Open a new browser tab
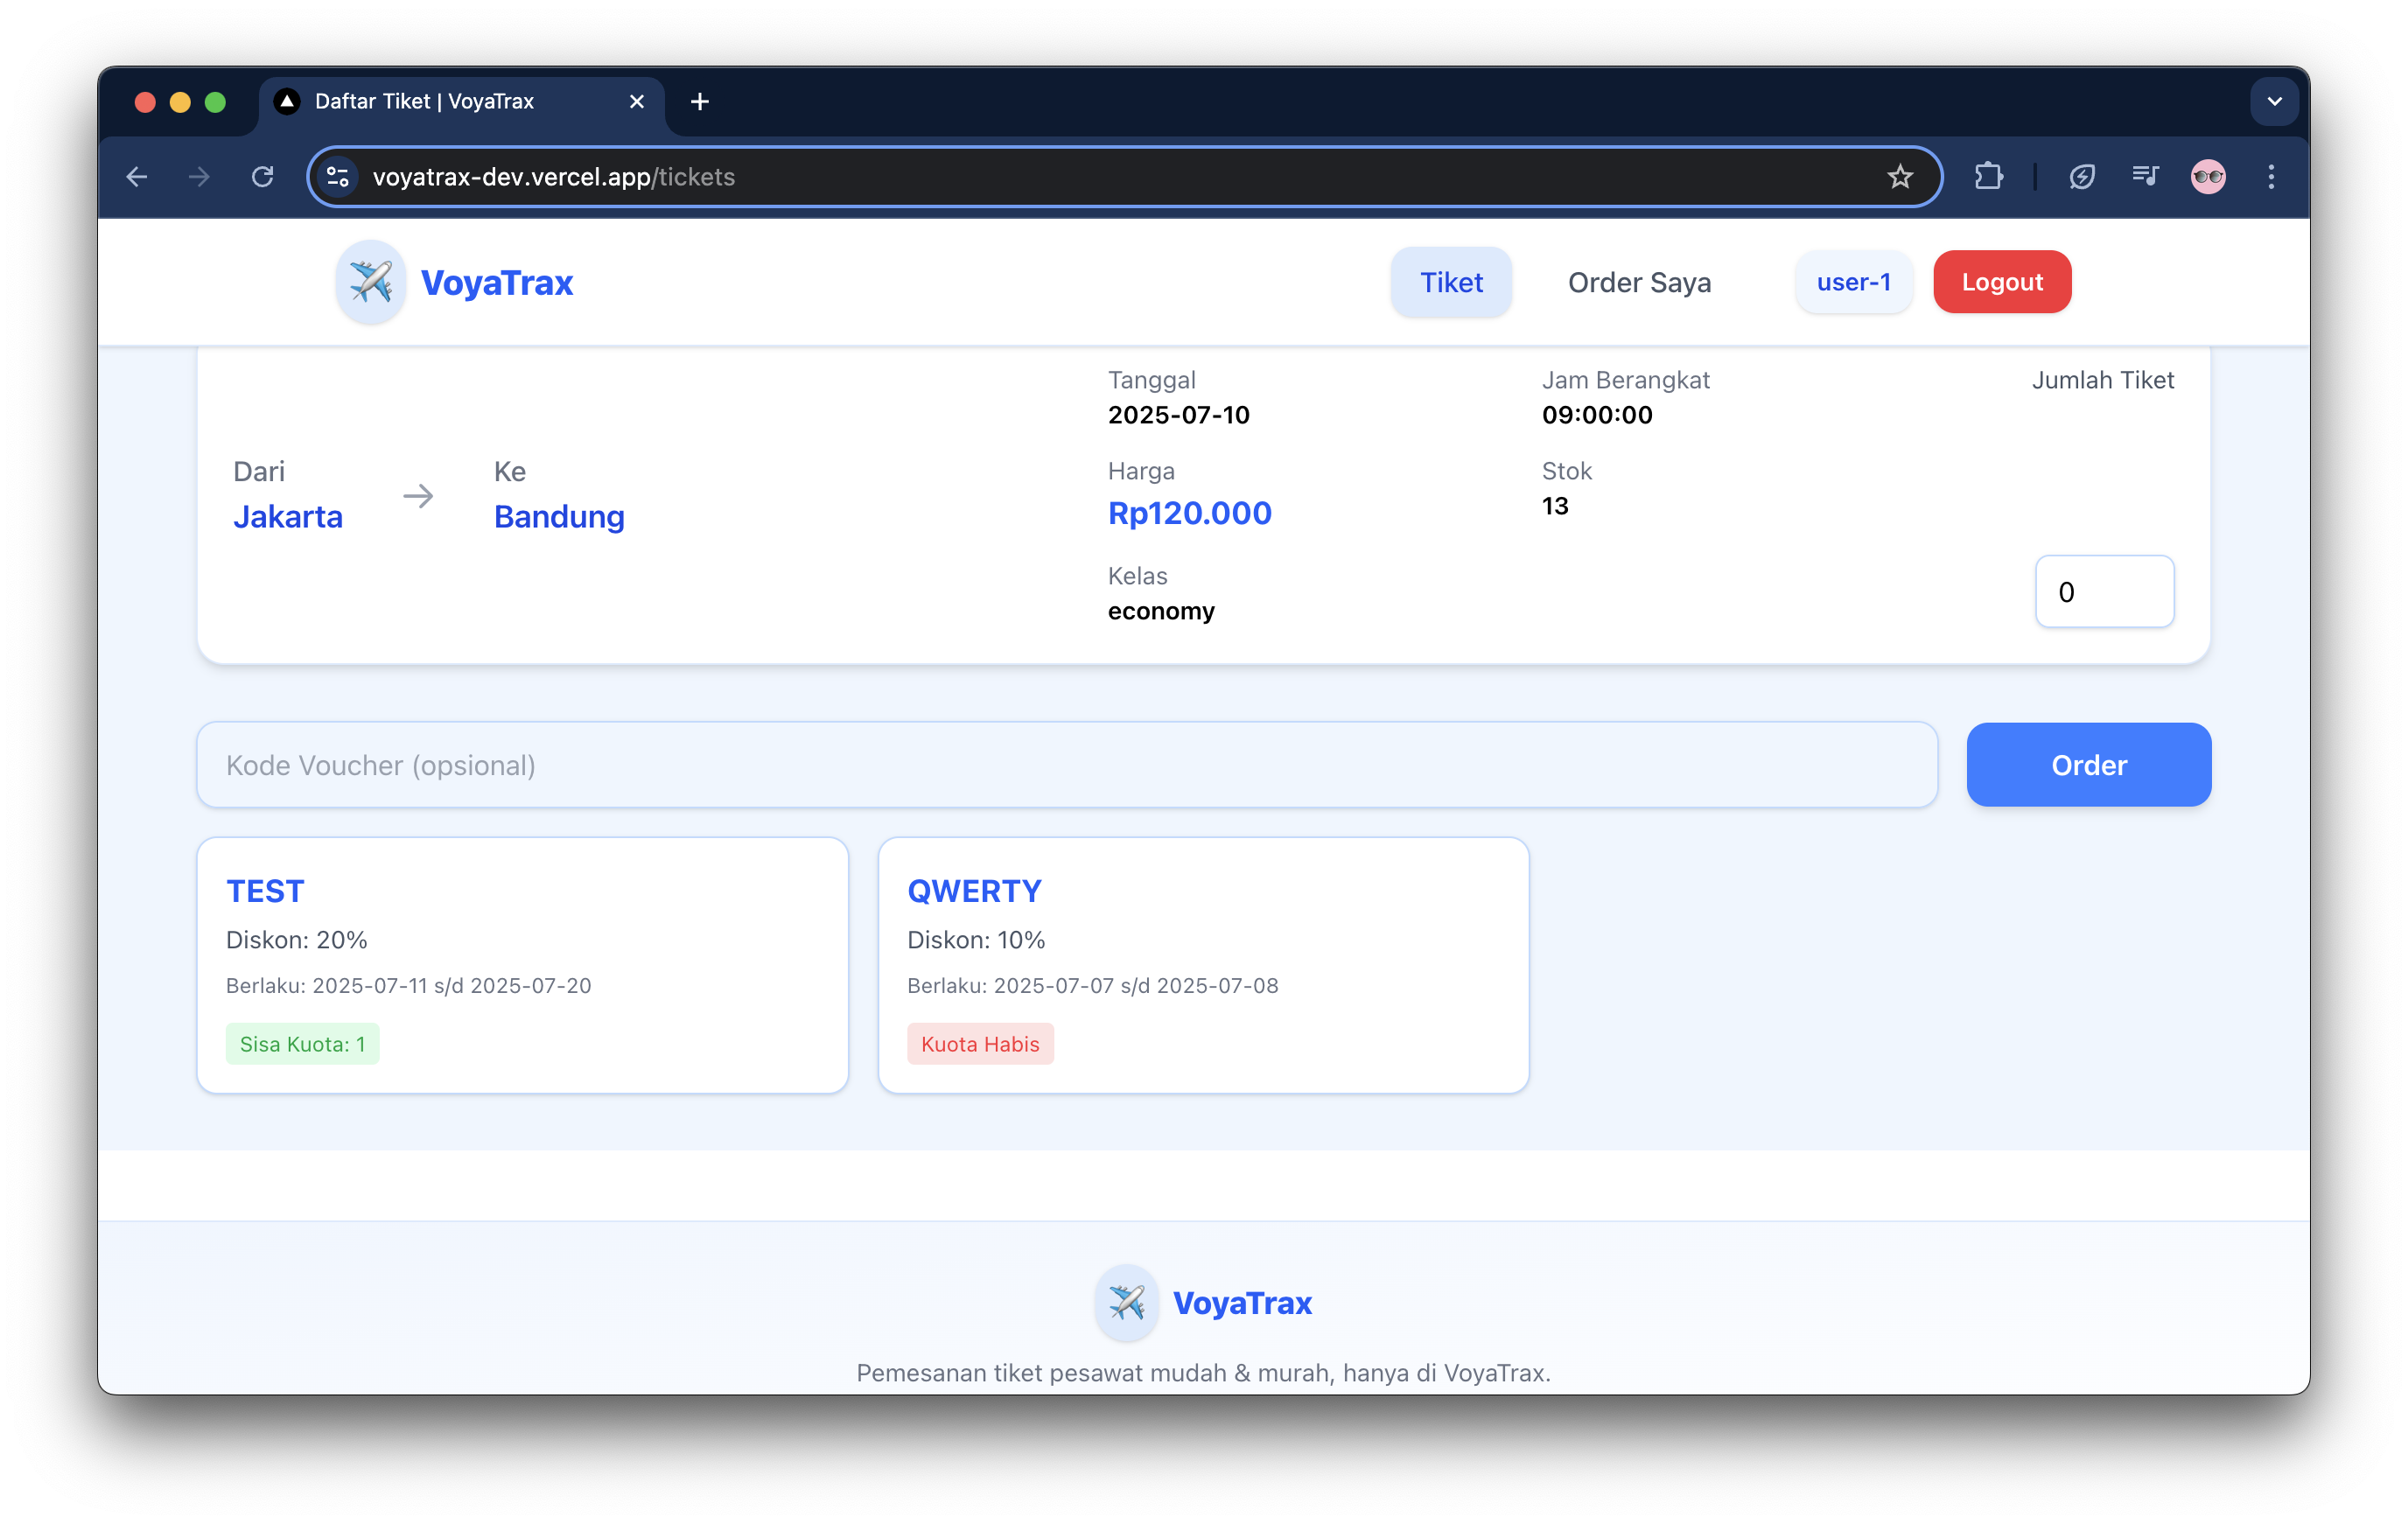Viewport: 2408px width, 1524px height. (x=700, y=101)
